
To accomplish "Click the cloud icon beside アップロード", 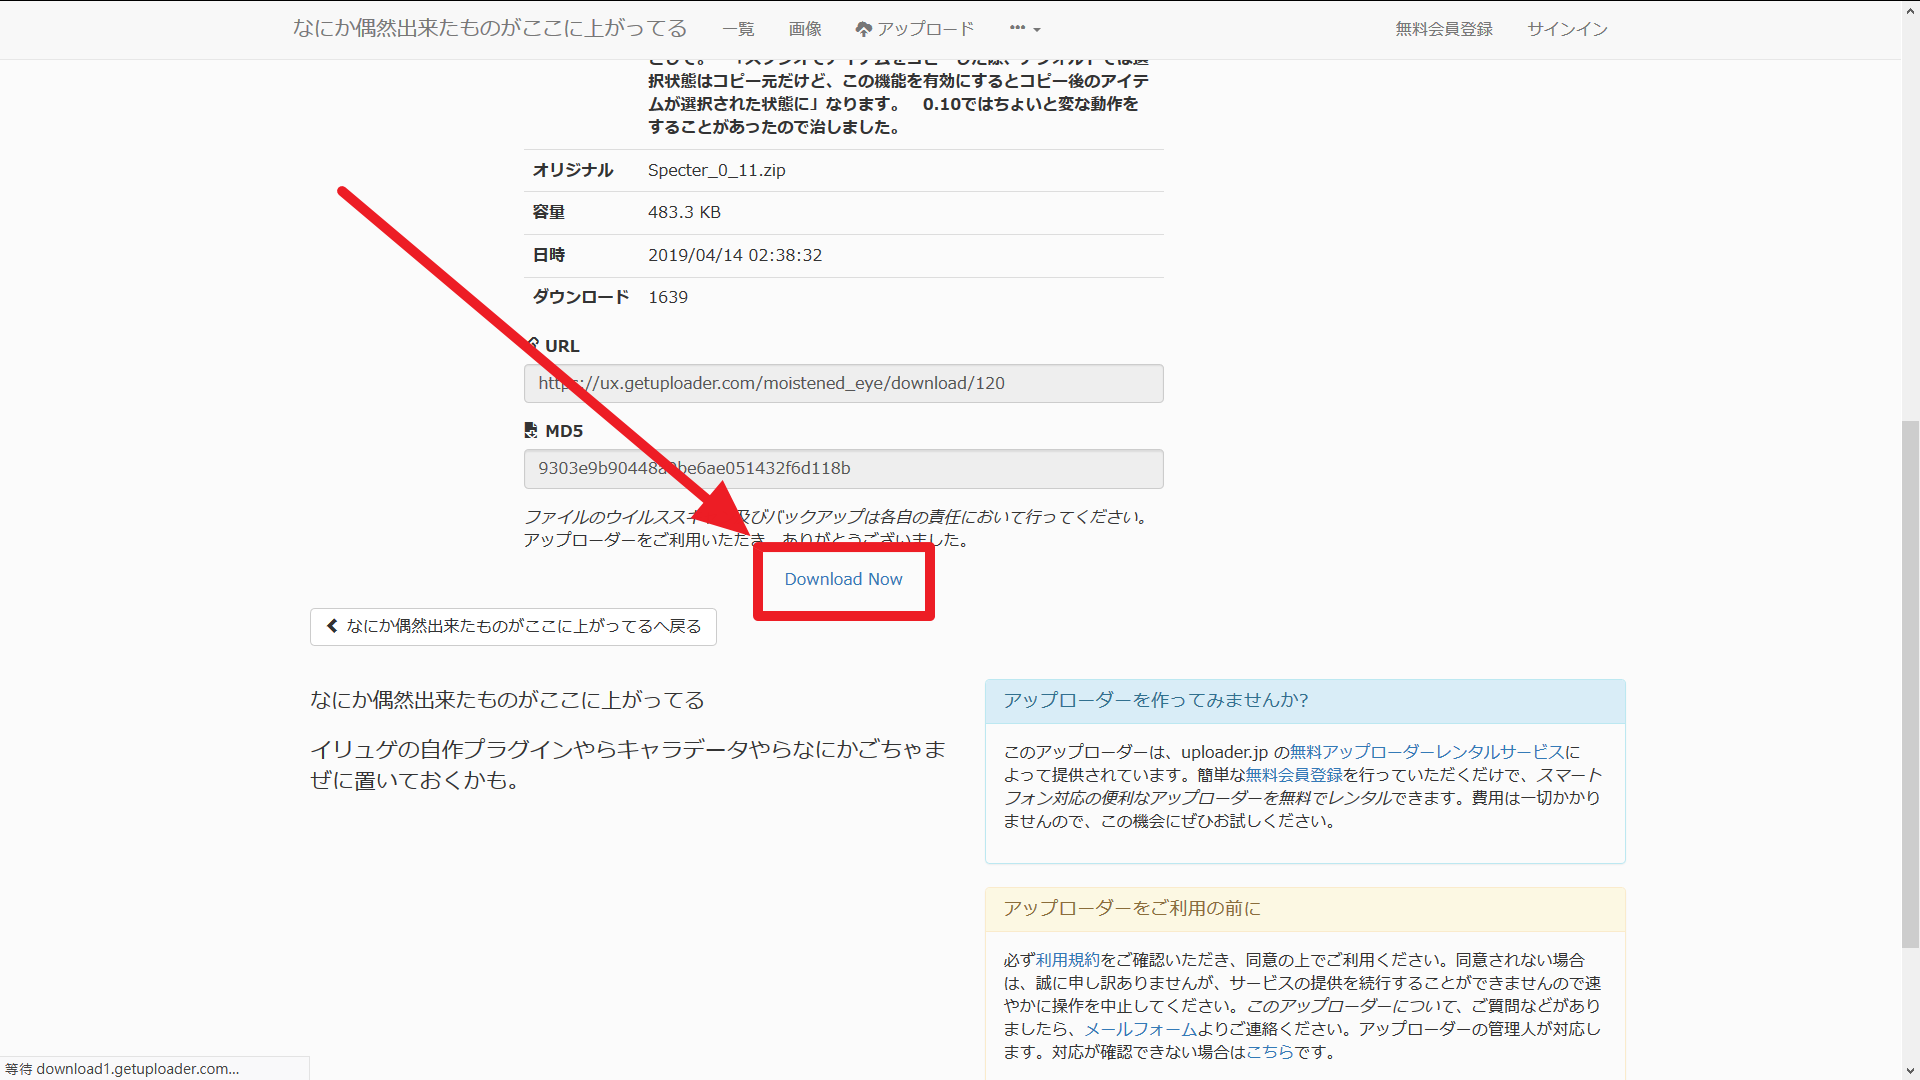I will [x=864, y=29].
